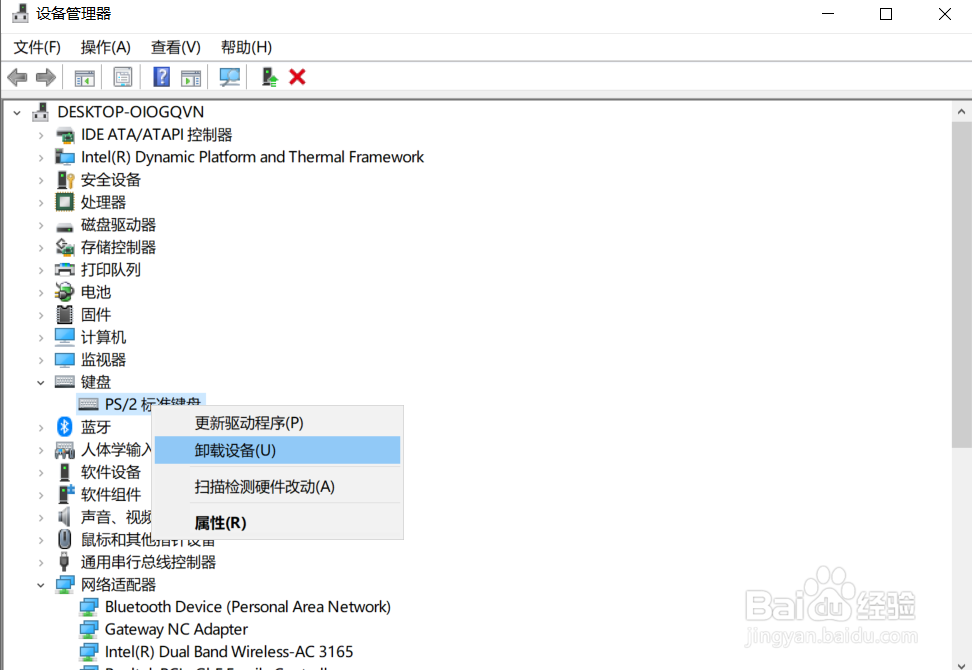Expand the 计算机 node
The image size is (972, 670).
click(x=41, y=338)
